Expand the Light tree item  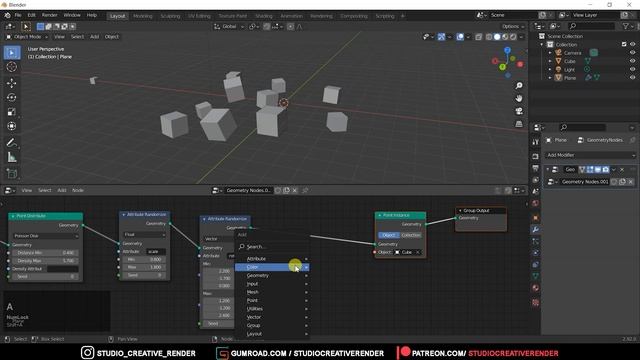550,69
